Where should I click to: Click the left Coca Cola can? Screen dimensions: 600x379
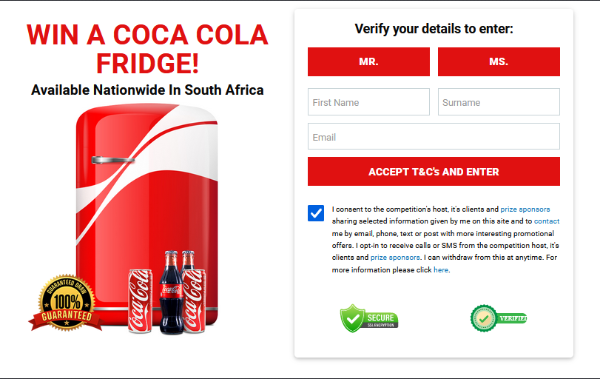coord(140,301)
